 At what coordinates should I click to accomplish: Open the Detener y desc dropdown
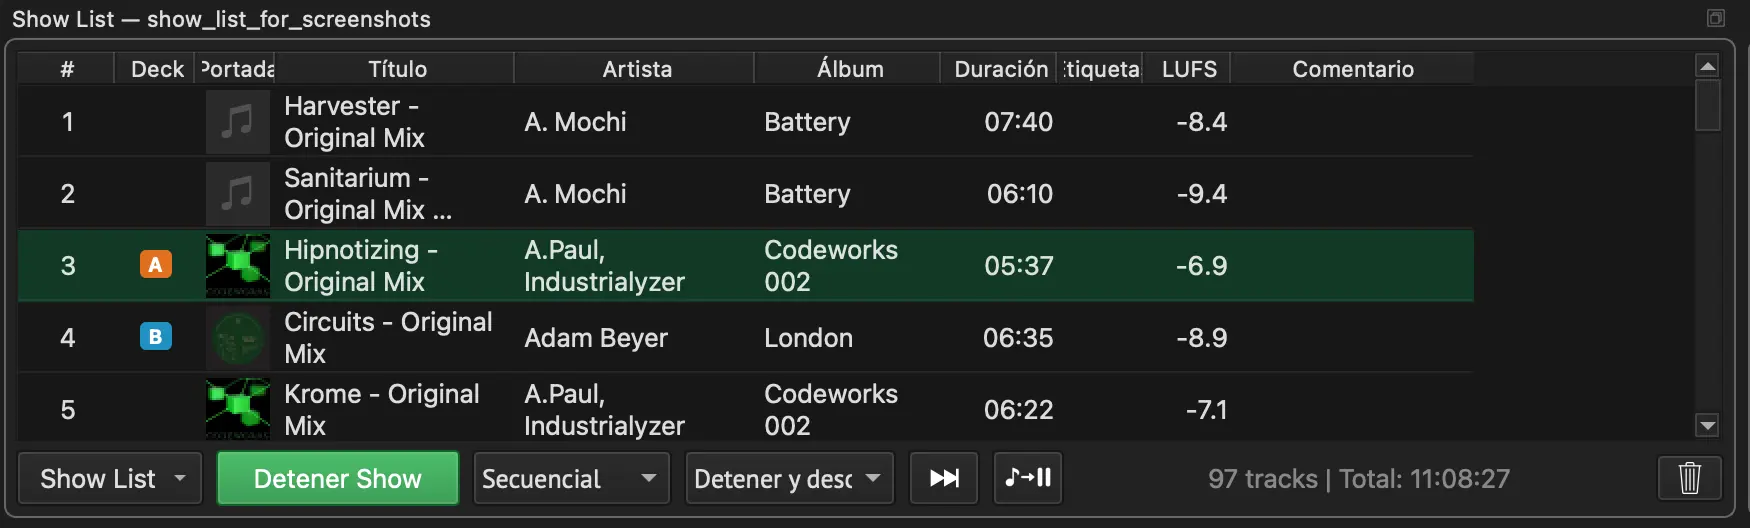[789, 478]
